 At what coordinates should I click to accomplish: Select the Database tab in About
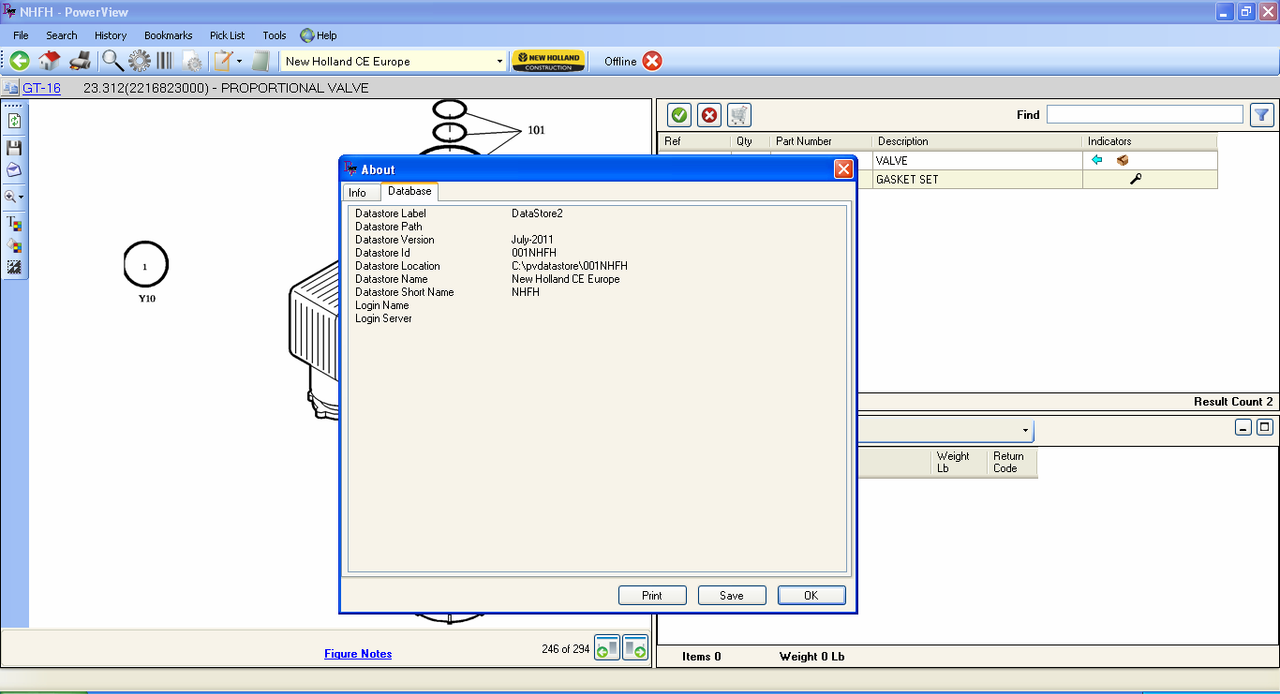click(x=410, y=191)
